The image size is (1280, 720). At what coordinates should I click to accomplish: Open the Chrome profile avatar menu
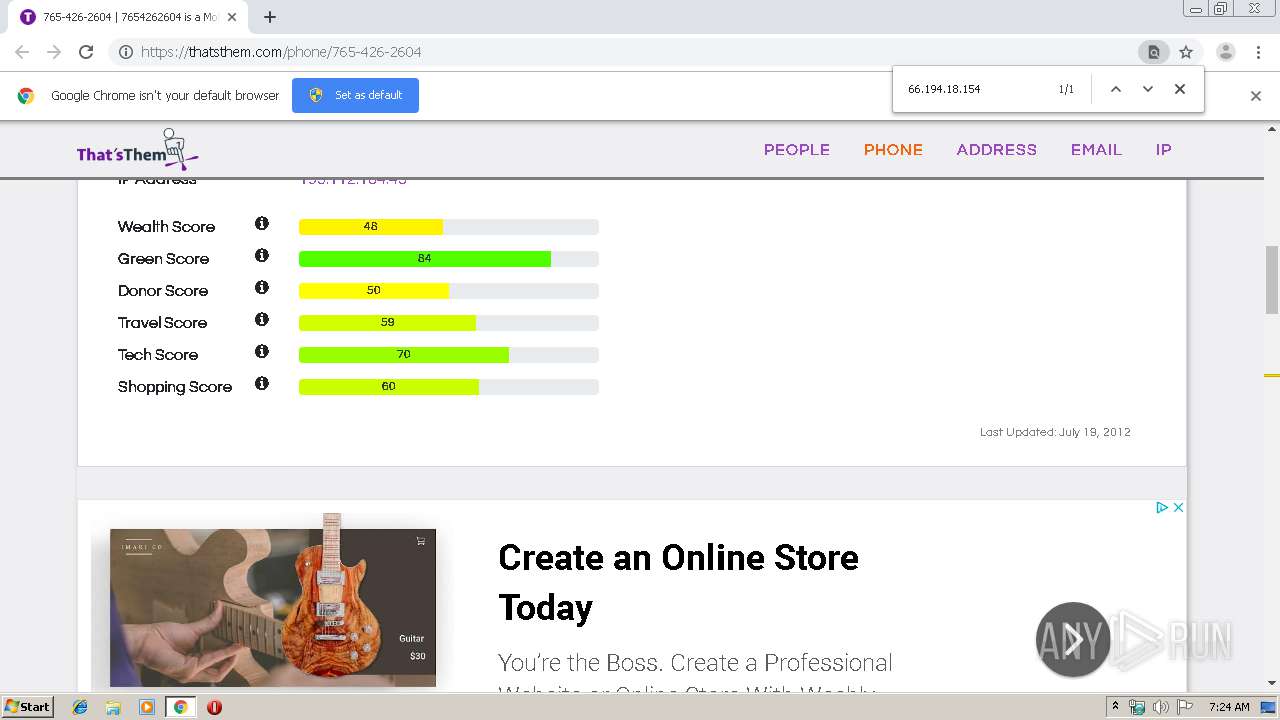click(x=1225, y=52)
